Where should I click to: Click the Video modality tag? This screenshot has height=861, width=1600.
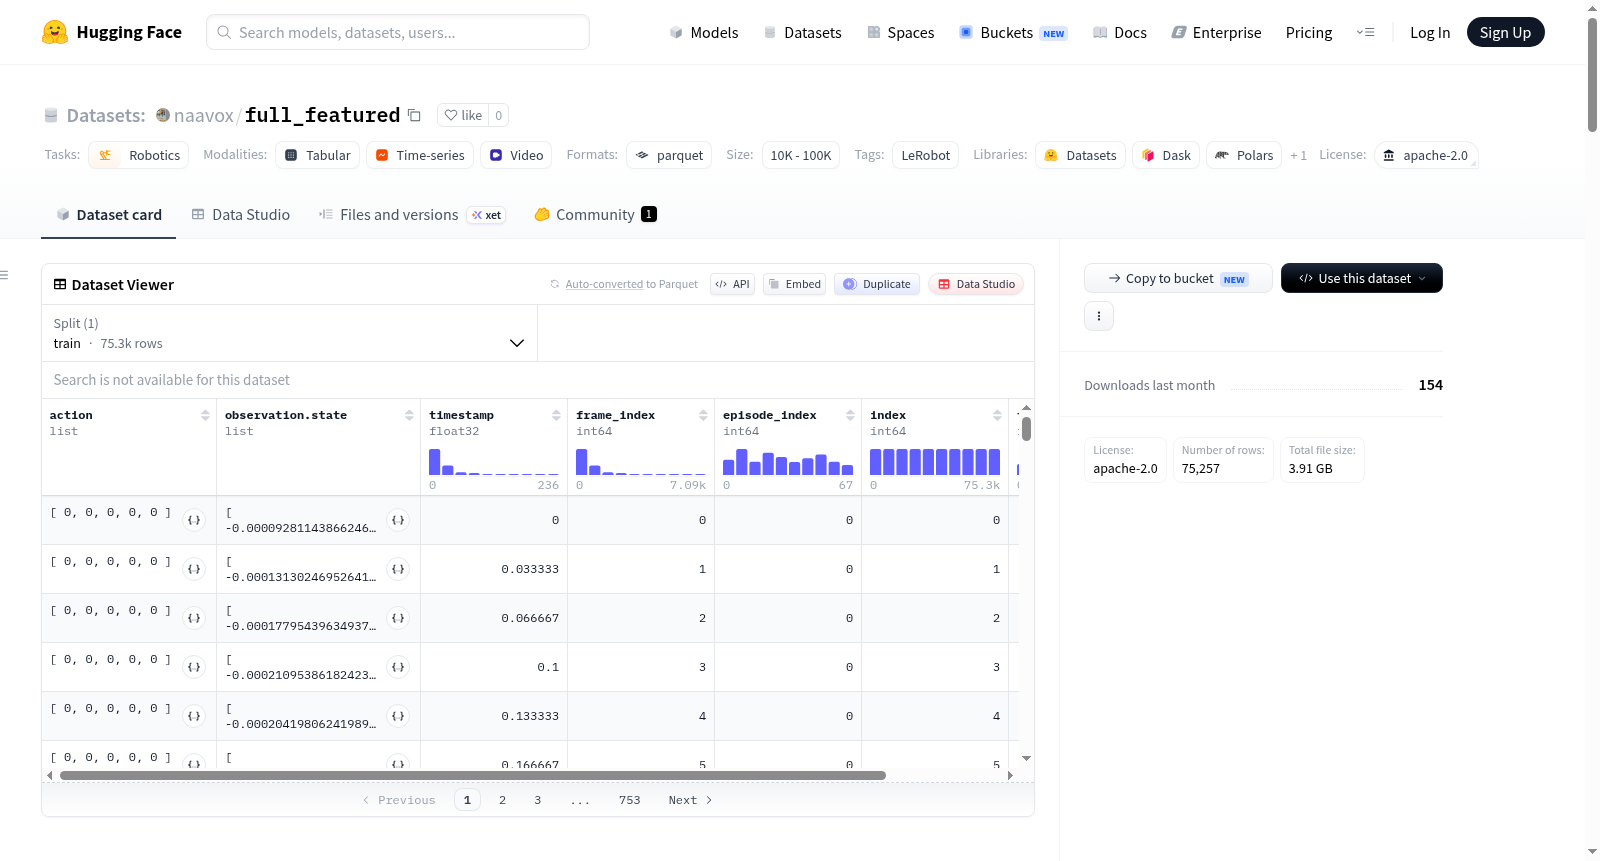tap(516, 155)
